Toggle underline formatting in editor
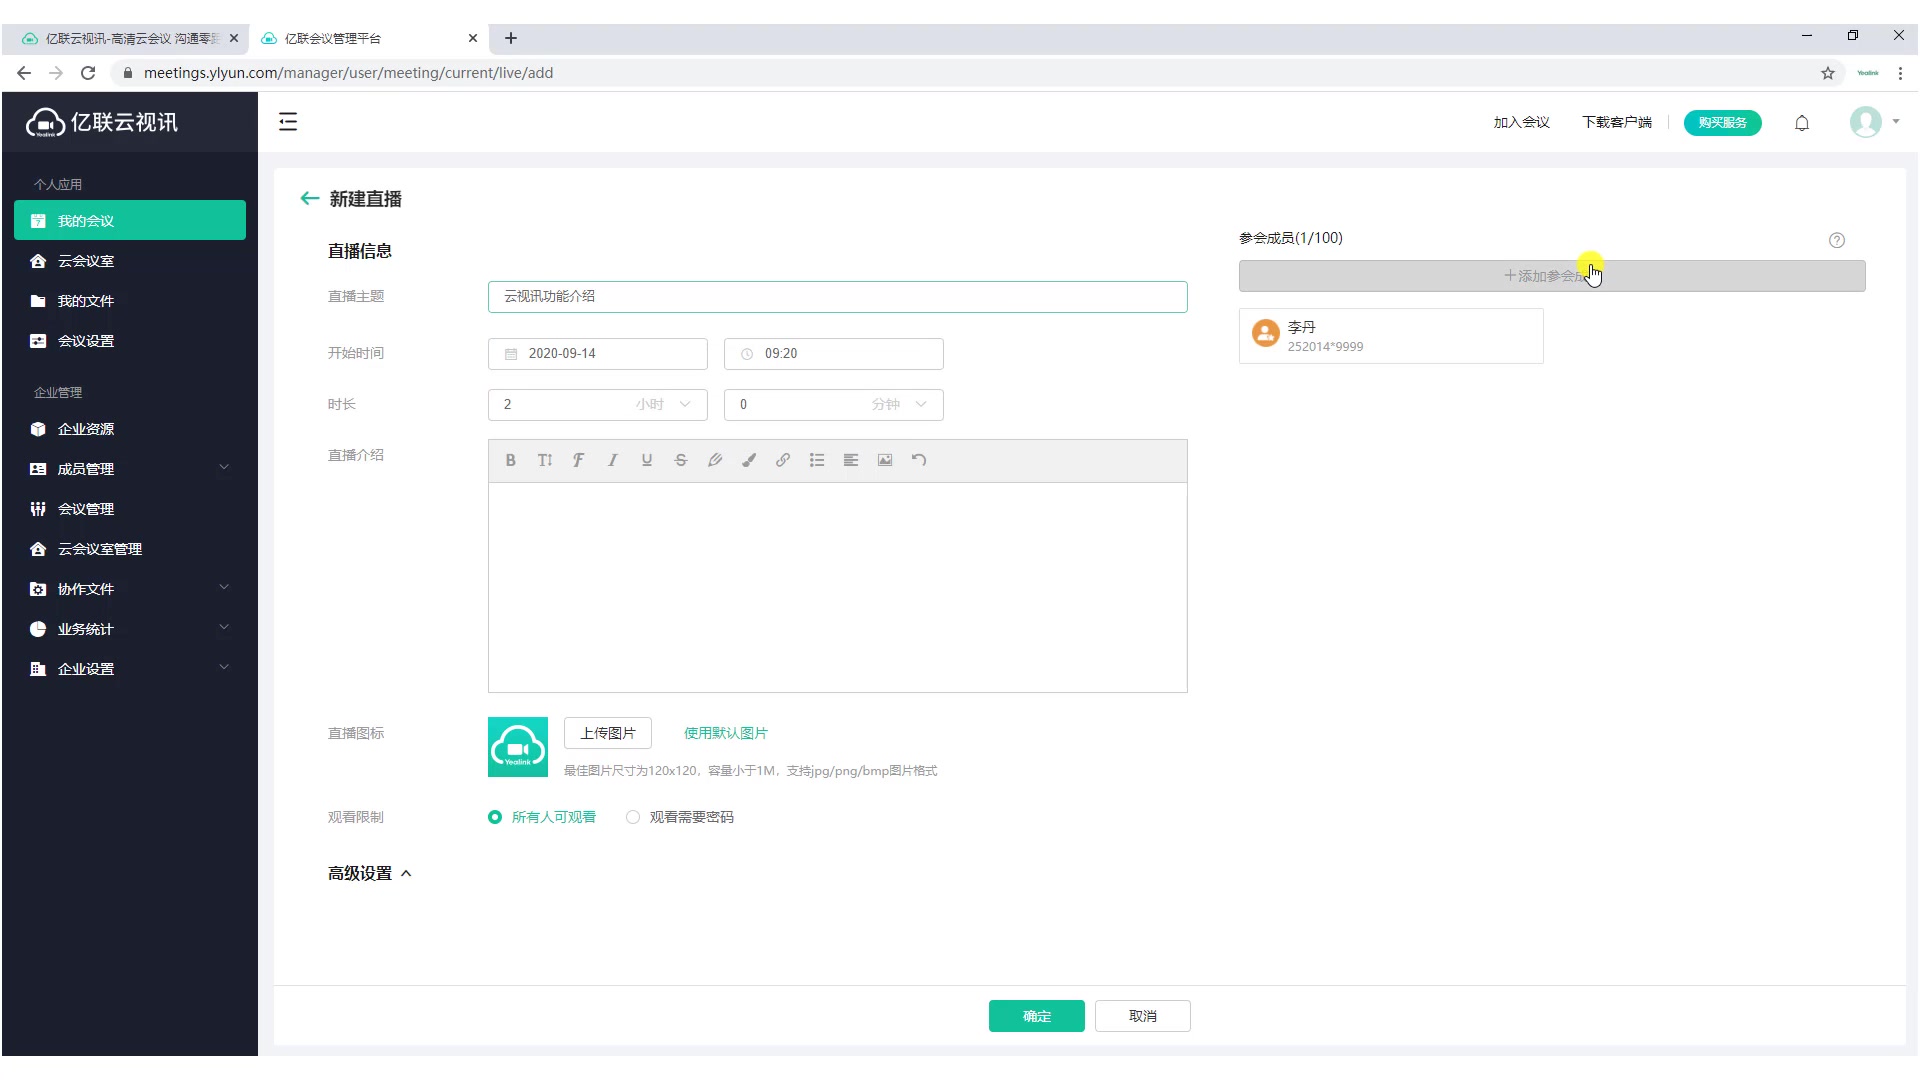Screen dimensions: 1920x1080 pyautogui.click(x=646, y=460)
